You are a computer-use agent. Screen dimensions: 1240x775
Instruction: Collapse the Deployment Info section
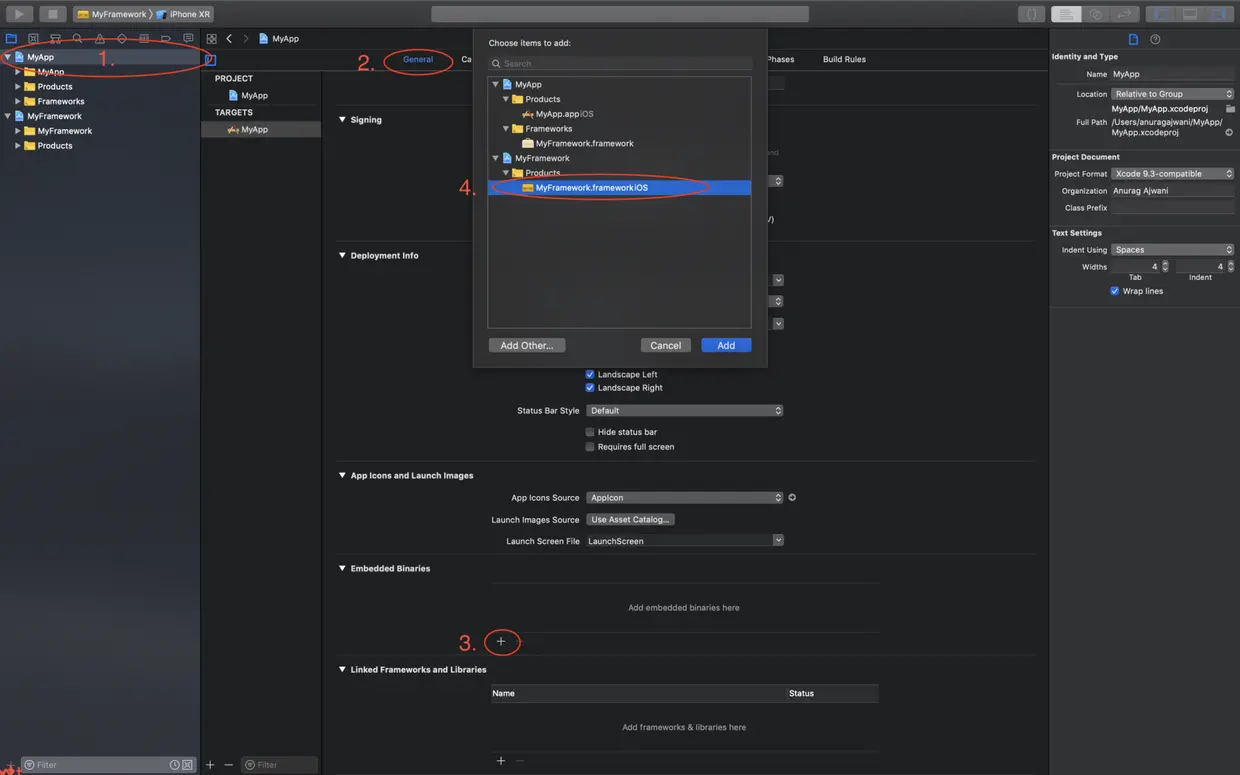(342, 256)
